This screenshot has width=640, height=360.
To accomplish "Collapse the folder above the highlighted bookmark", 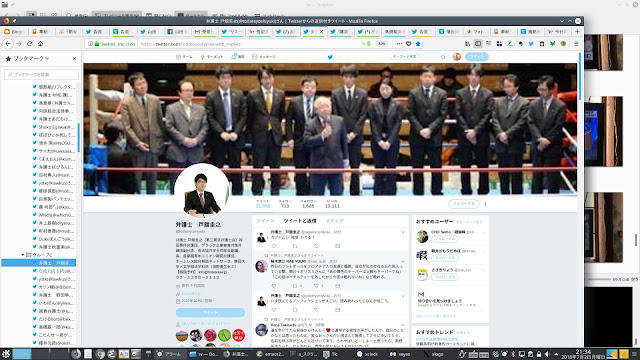I will [23, 255].
